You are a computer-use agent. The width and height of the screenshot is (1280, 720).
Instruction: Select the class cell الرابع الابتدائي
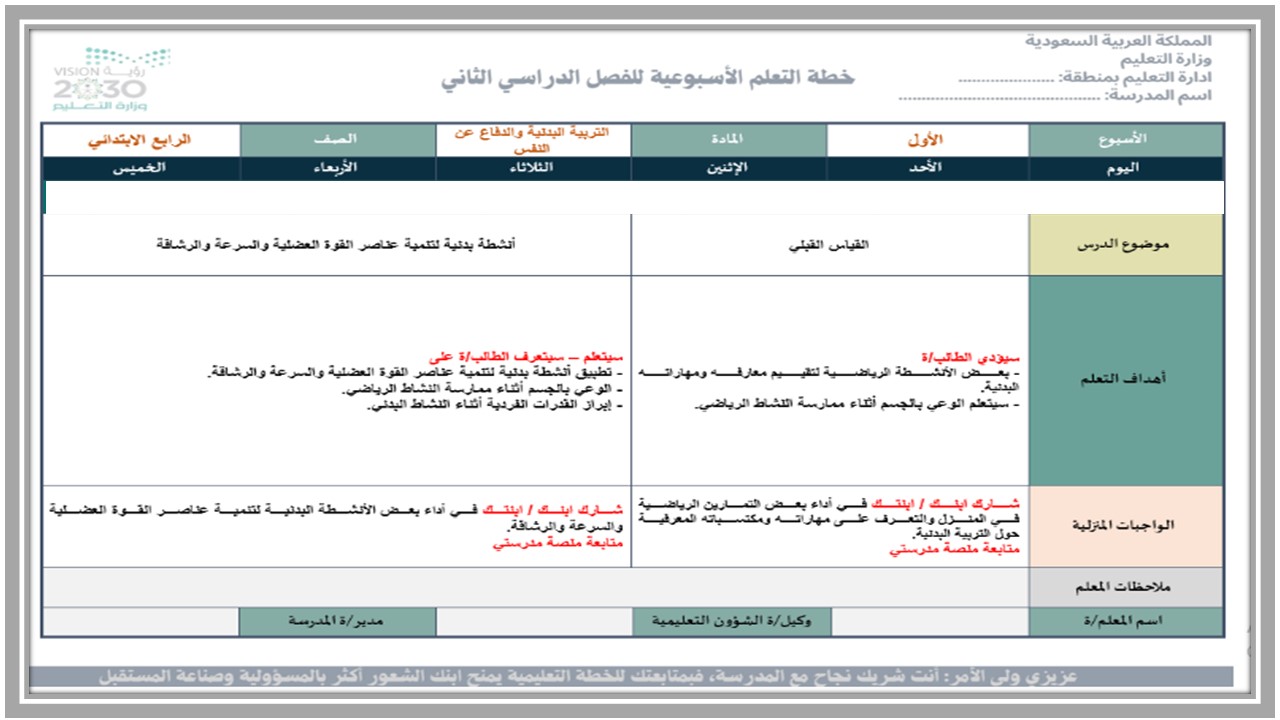(x=140, y=139)
